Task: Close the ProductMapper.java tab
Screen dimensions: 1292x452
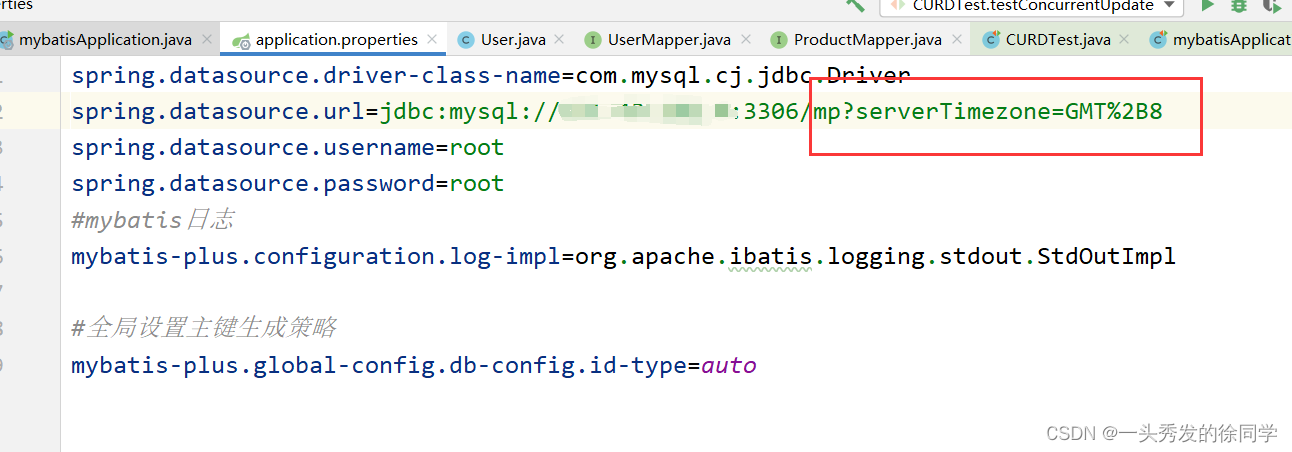Action: pos(956,40)
